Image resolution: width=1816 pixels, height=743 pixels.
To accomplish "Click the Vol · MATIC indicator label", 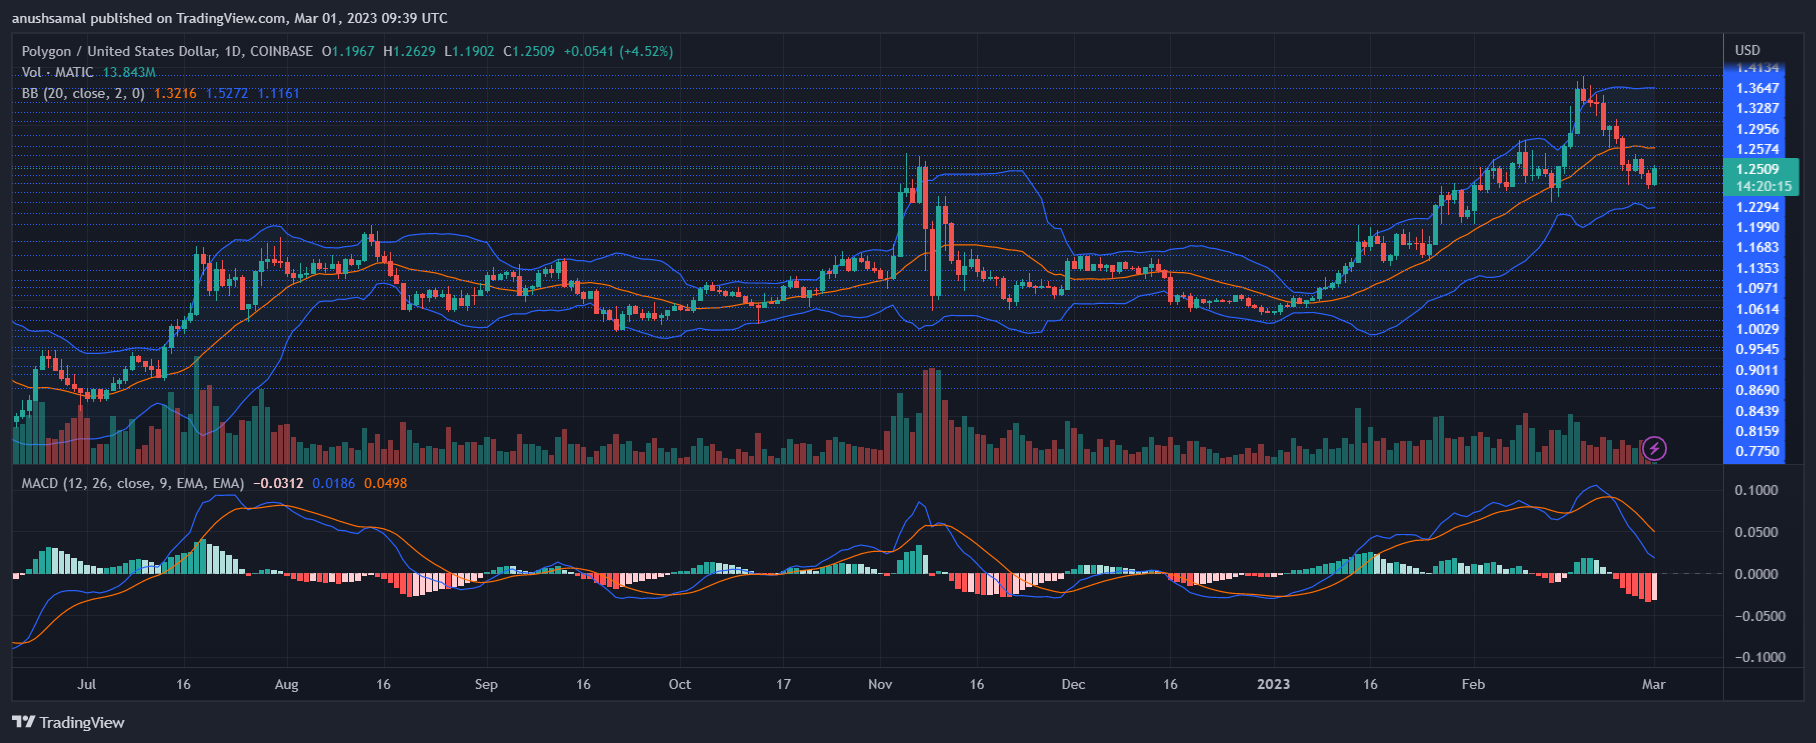I will coord(58,72).
